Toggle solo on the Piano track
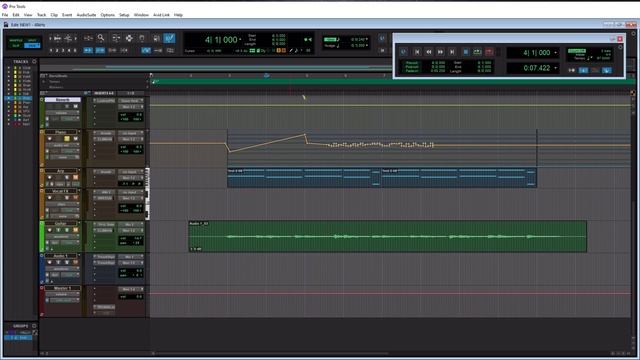Image resolution: width=640 pixels, height=360 pixels. pos(67,139)
